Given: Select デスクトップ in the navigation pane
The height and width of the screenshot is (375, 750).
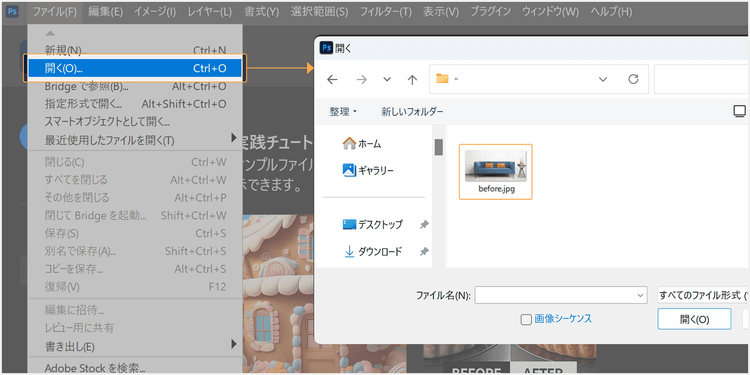Looking at the screenshot, I should (x=373, y=224).
